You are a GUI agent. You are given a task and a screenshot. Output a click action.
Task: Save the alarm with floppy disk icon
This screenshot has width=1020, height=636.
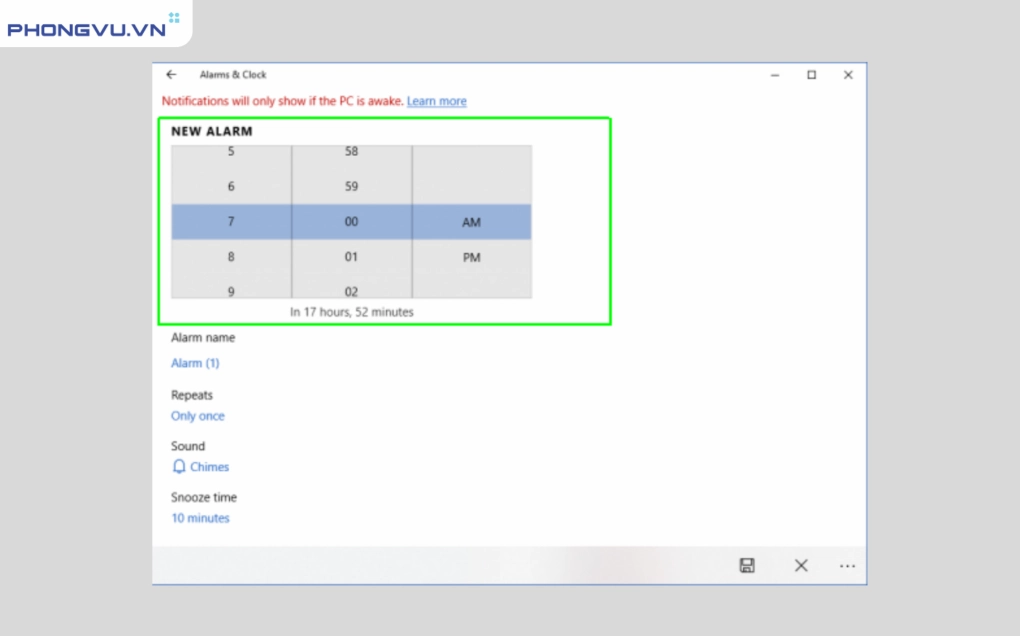[747, 566]
